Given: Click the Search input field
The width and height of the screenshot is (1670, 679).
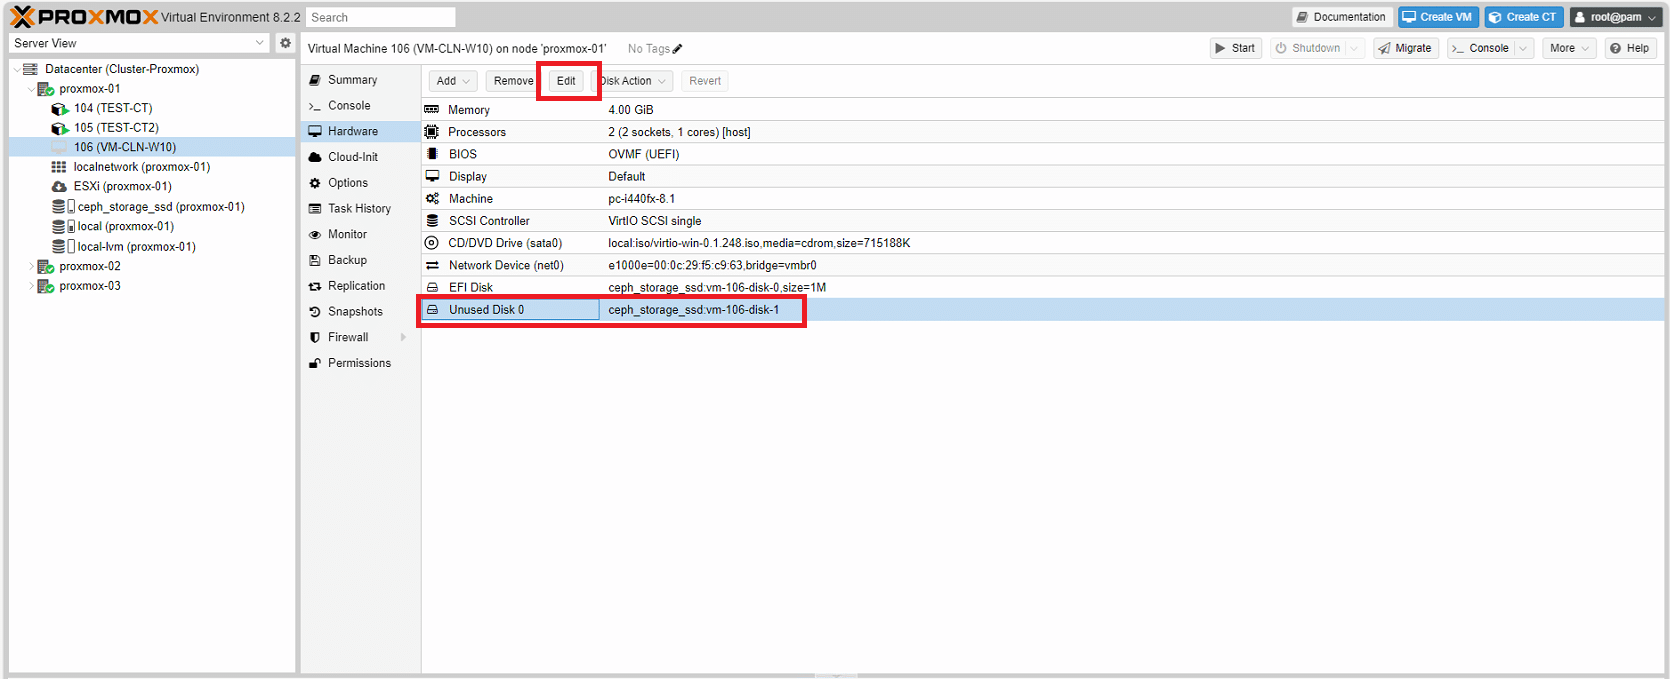Looking at the screenshot, I should pos(381,17).
